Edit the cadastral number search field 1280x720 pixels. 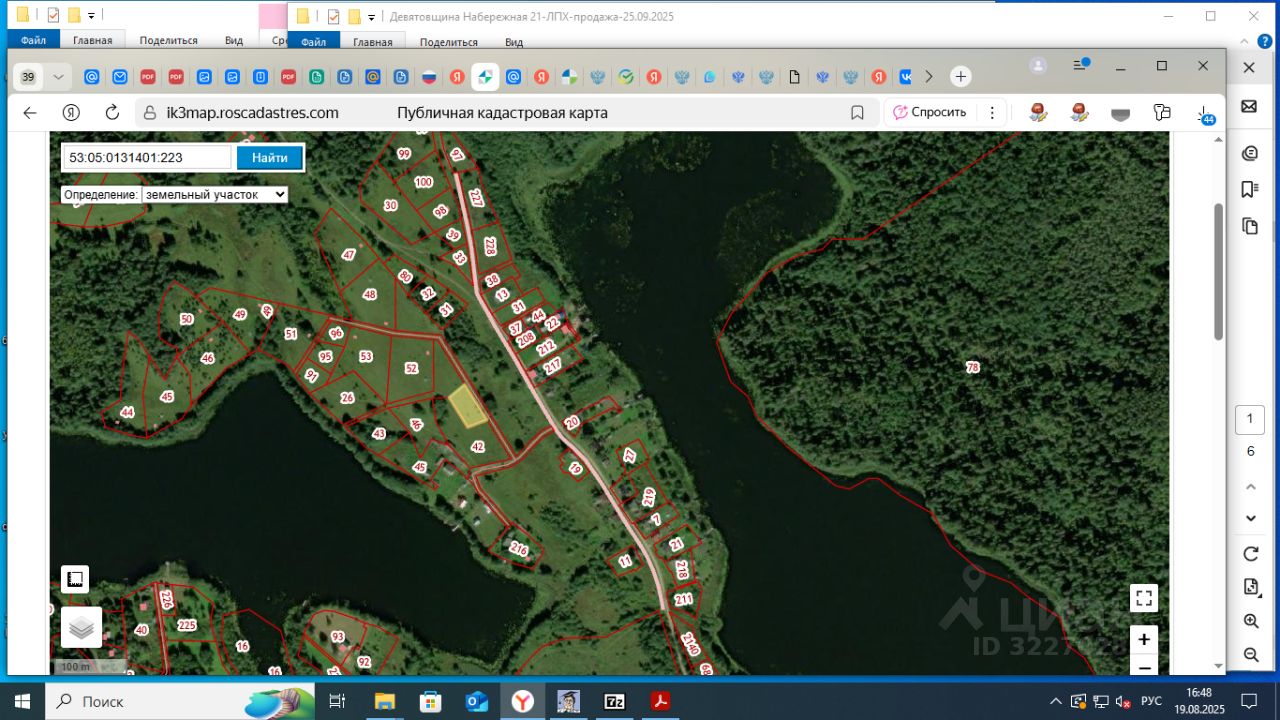coord(148,157)
